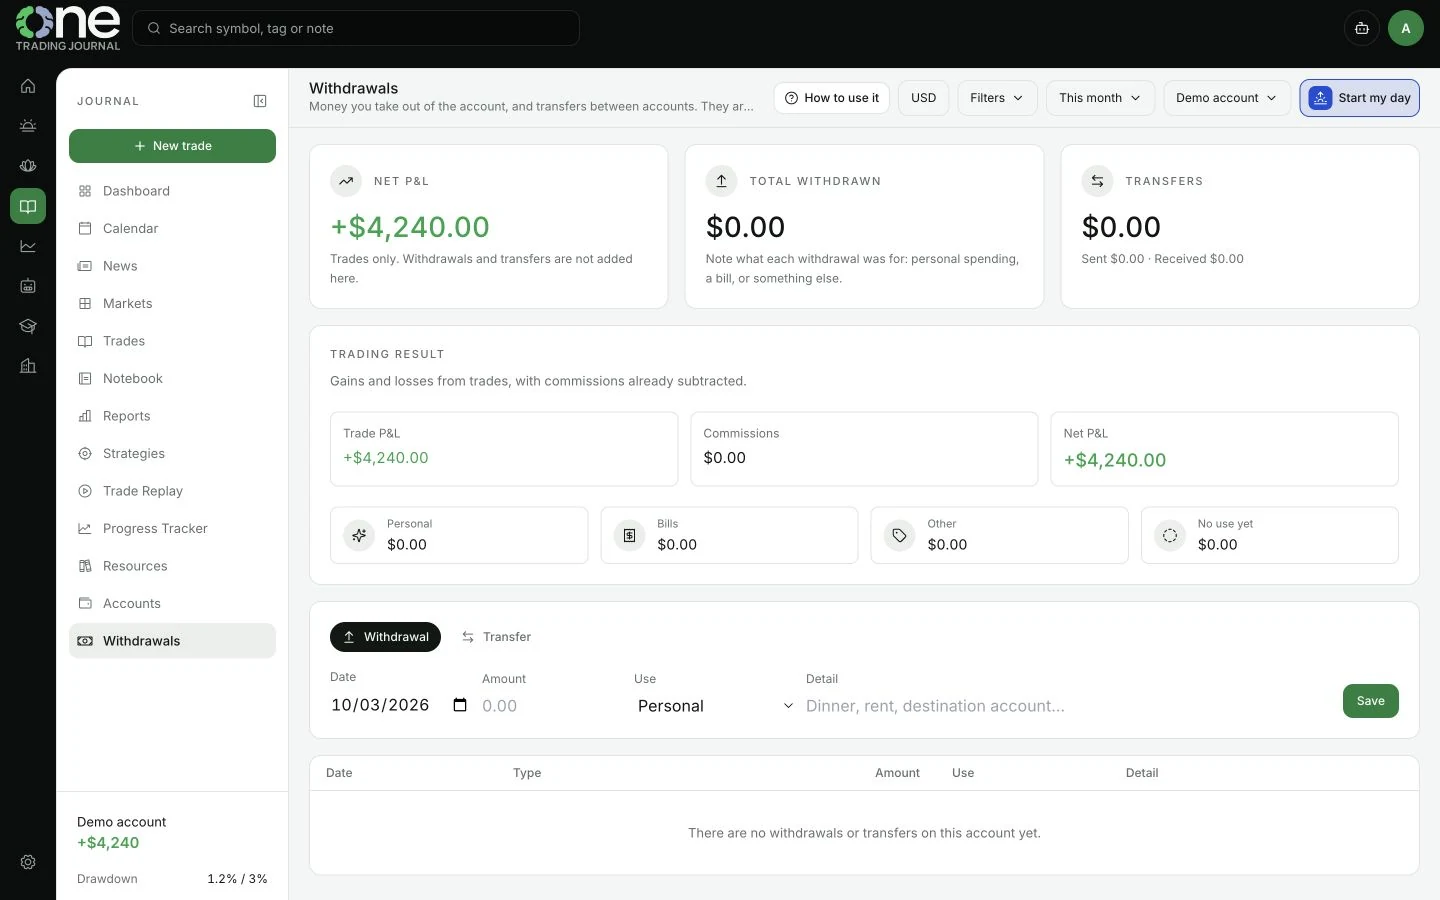The width and height of the screenshot is (1440, 900).
Task: Click the Net P&L trend icon
Action: pos(346,181)
